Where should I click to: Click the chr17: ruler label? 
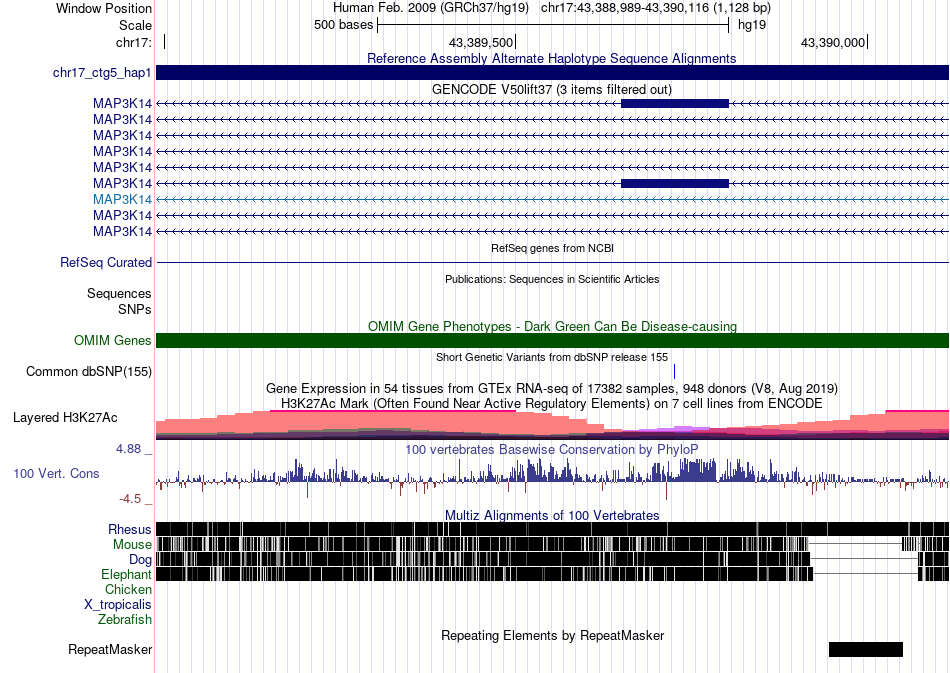tap(133, 42)
